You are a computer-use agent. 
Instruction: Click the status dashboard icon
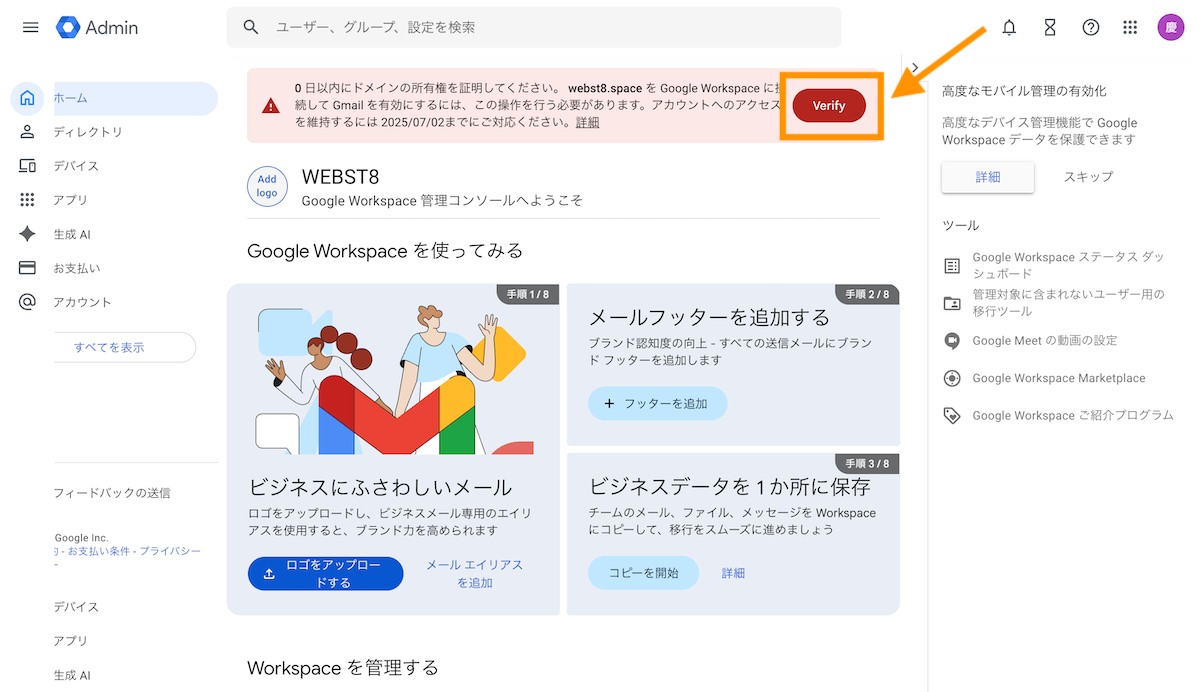click(952, 266)
